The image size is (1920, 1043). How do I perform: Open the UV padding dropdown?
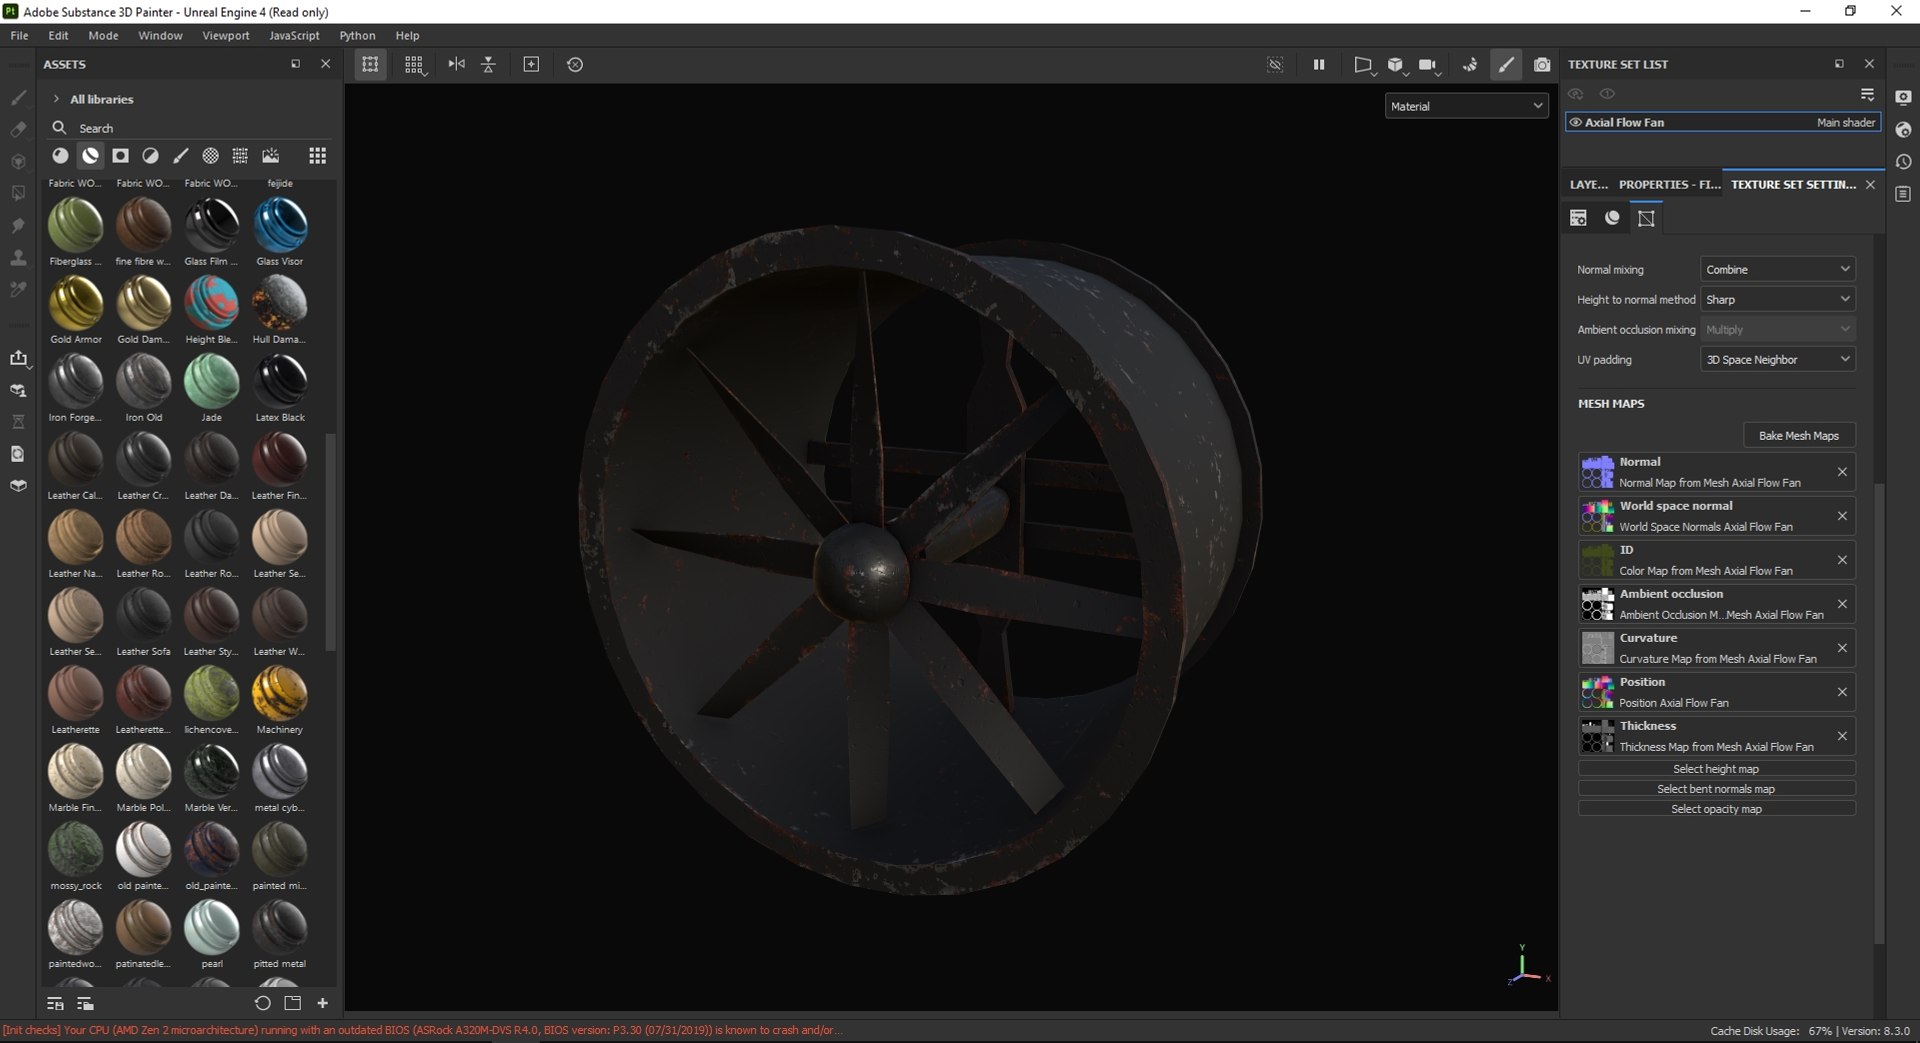(1777, 360)
